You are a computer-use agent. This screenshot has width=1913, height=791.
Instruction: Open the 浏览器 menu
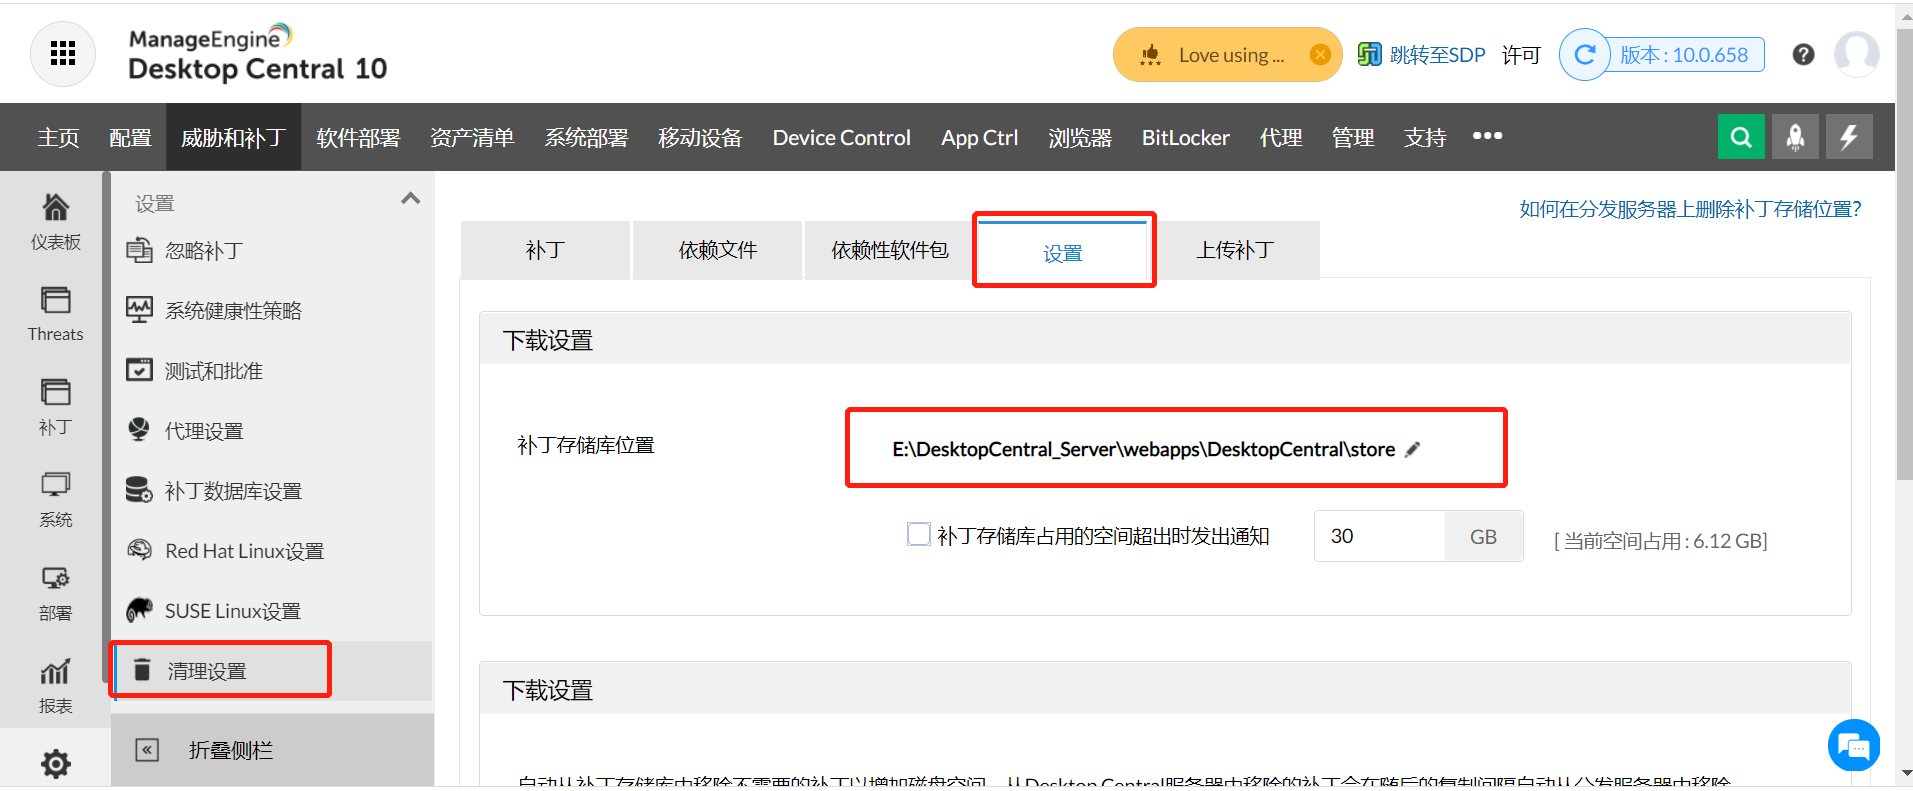point(1080,137)
